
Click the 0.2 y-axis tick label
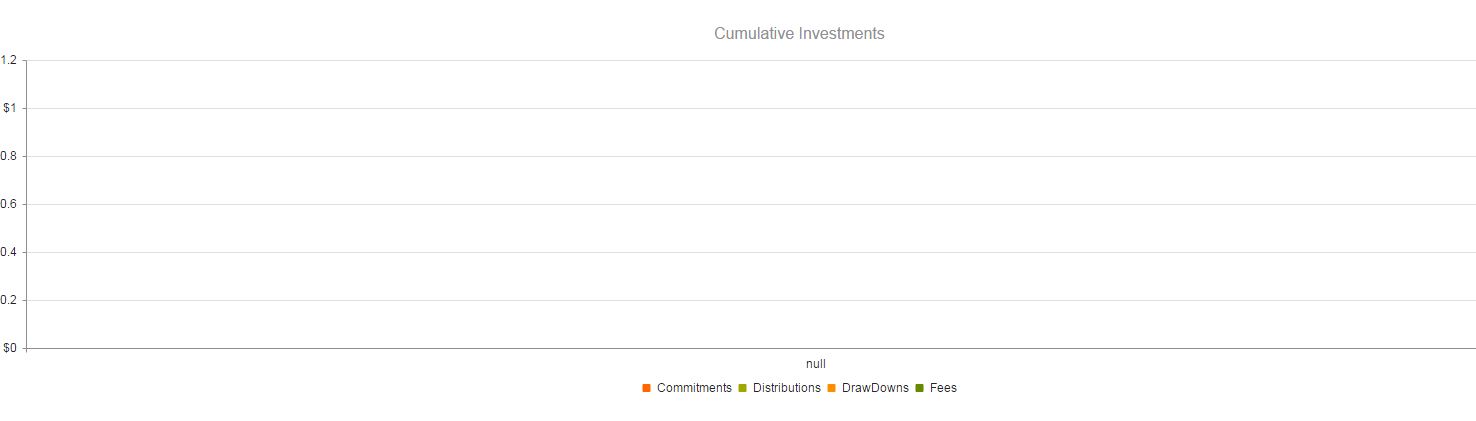(x=9, y=300)
